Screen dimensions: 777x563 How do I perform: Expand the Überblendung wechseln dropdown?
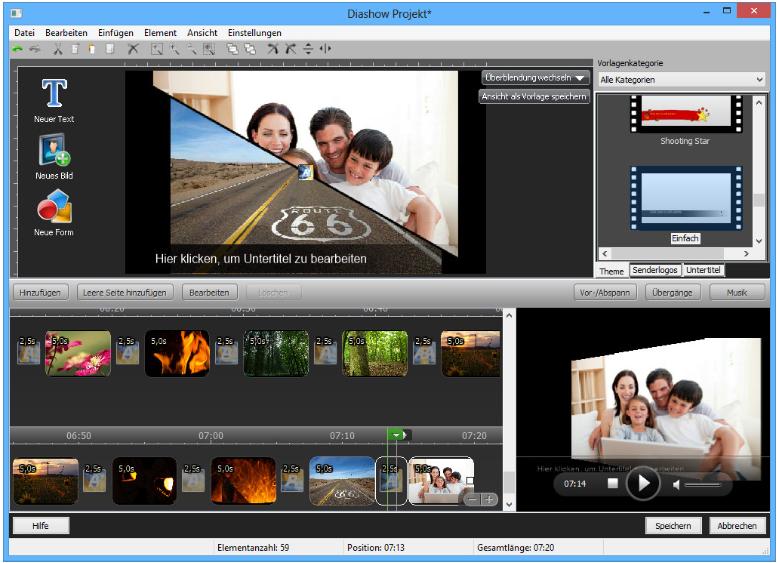535,77
